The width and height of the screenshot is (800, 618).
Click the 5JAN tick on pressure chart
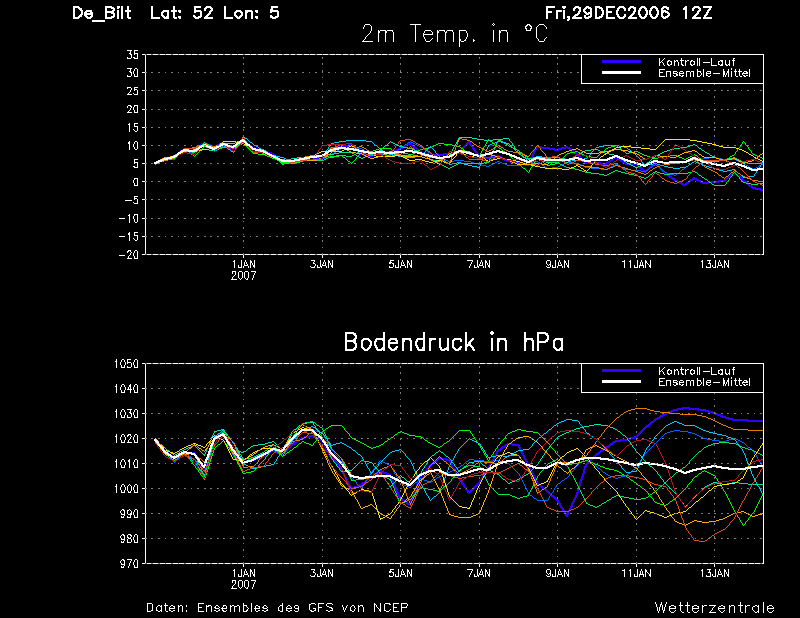pyautogui.click(x=401, y=573)
